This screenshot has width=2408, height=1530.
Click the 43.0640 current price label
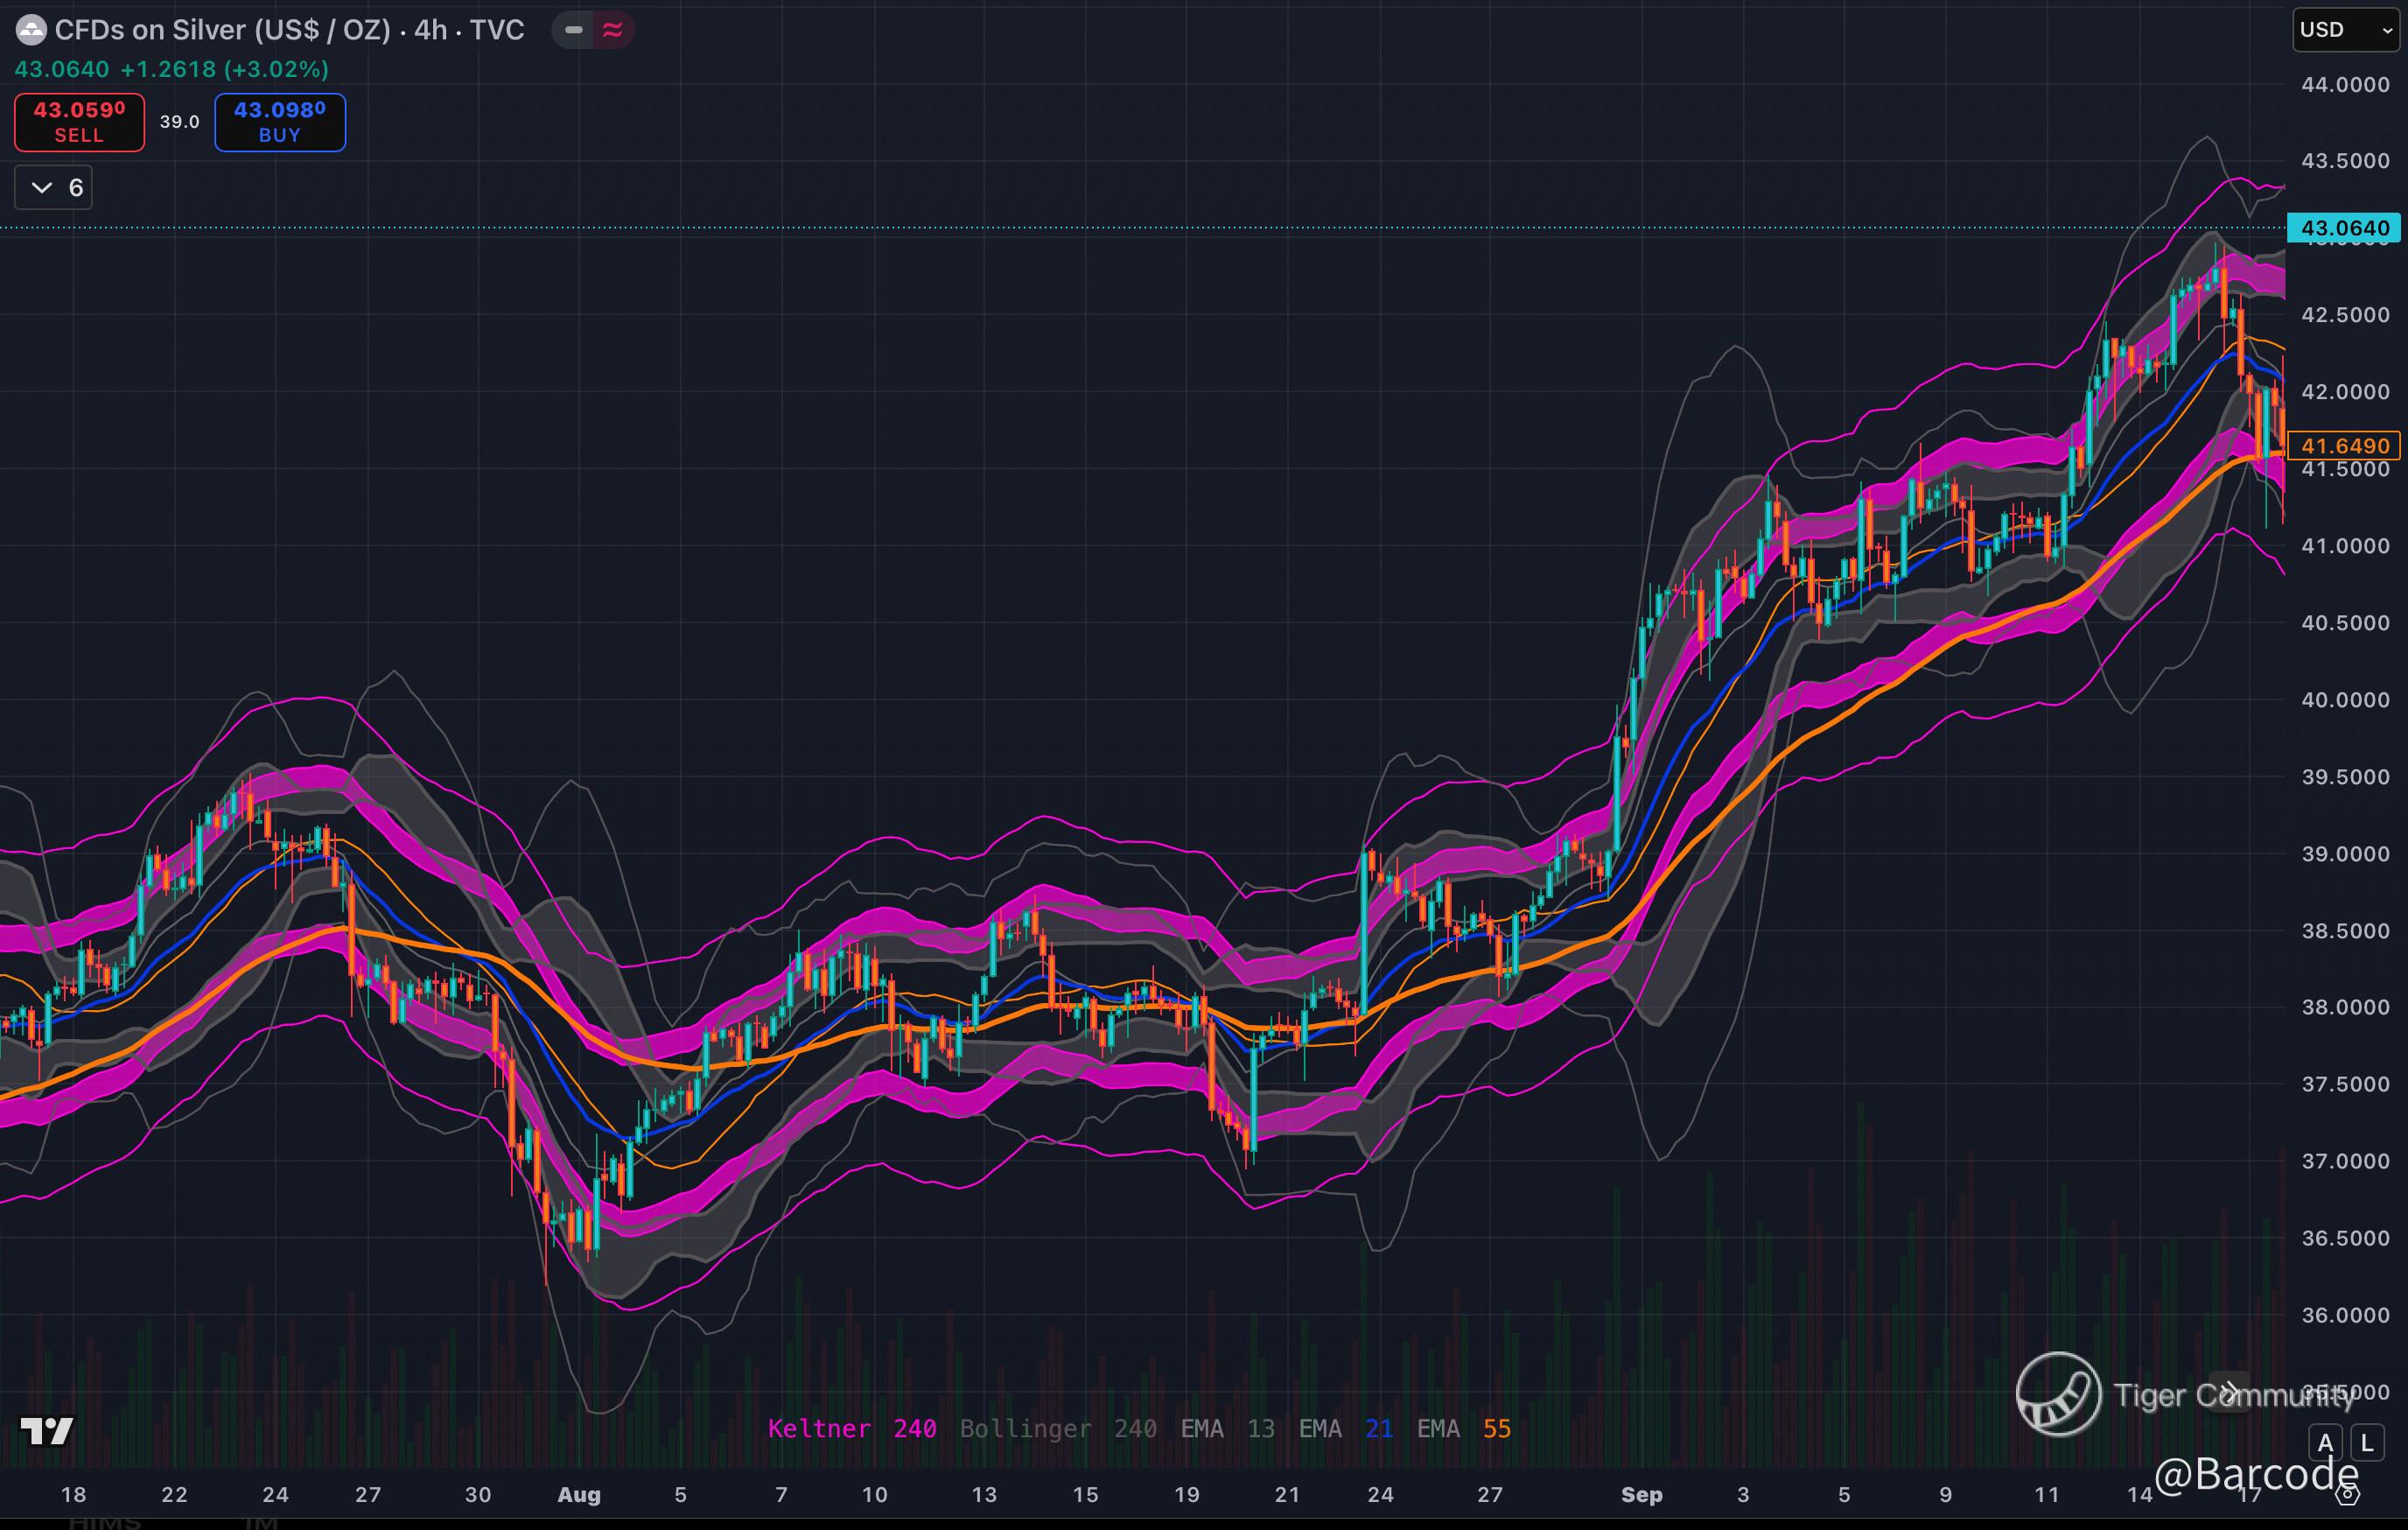[x=2344, y=228]
